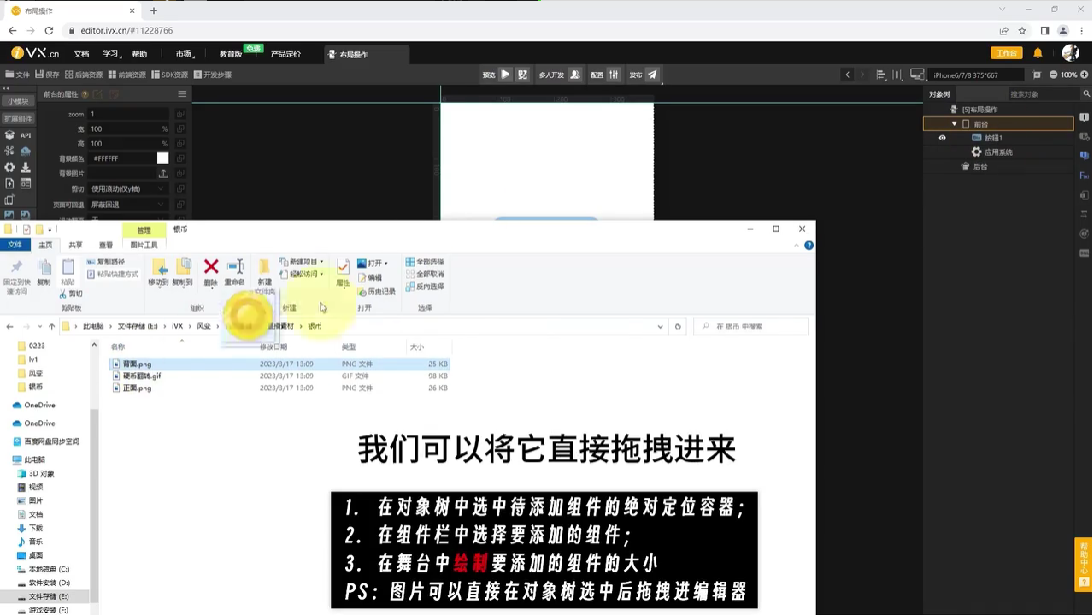Click the zoom value input field
Screen dimensions: 1092x615
(128, 114)
